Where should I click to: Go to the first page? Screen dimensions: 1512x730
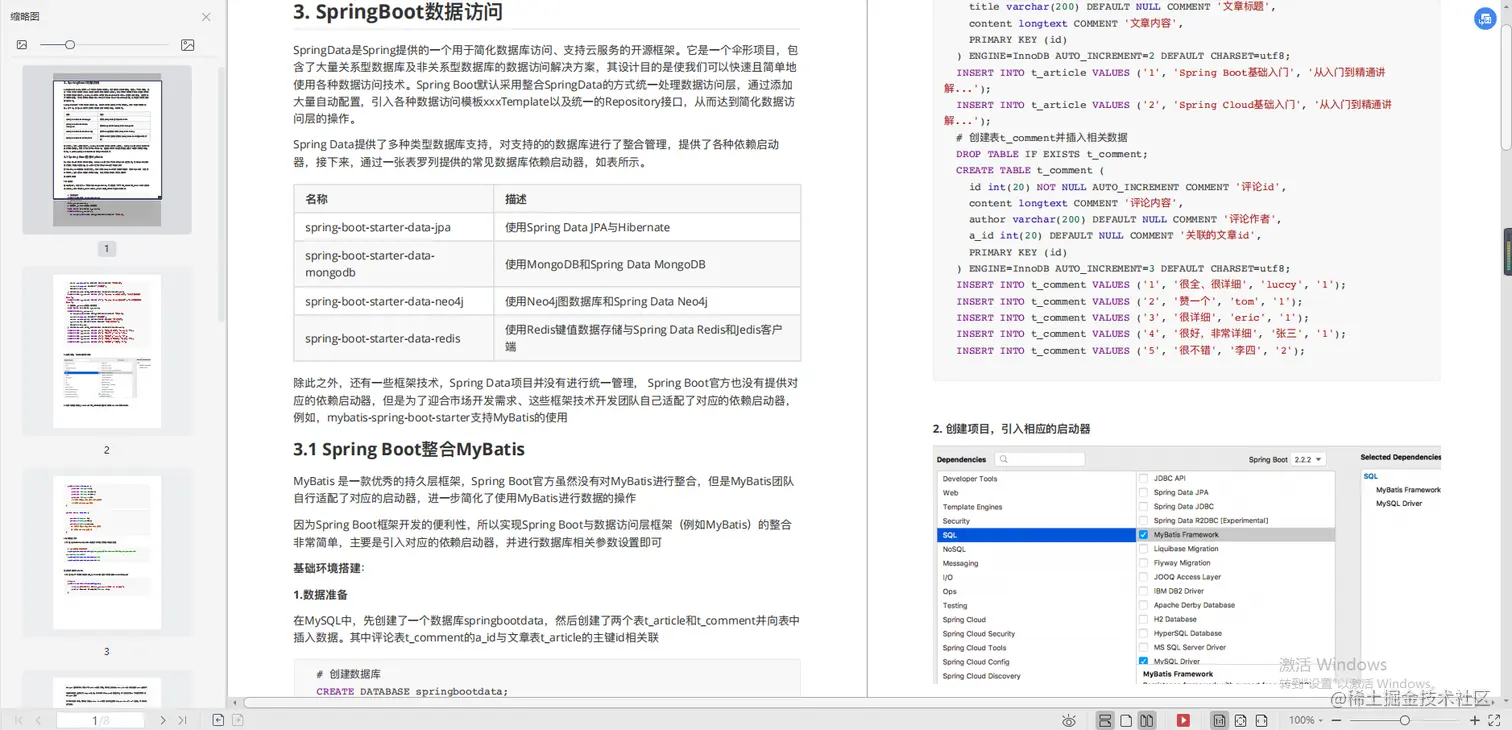click(19, 720)
